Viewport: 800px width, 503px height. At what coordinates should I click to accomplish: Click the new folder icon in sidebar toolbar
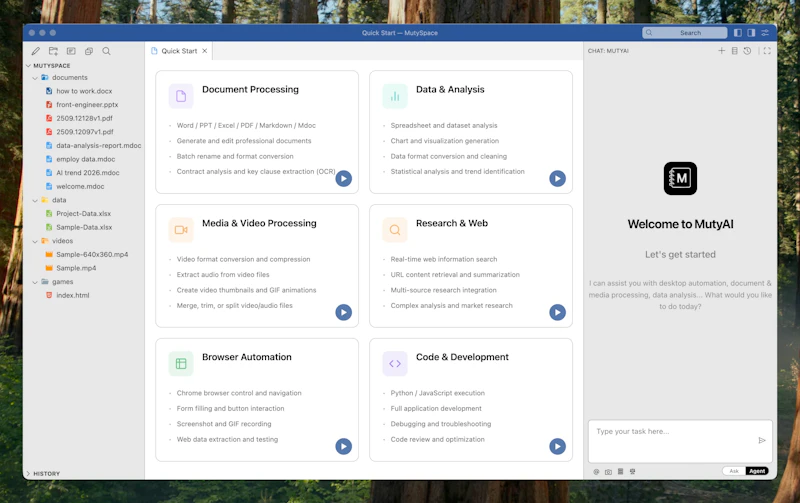[x=53, y=51]
